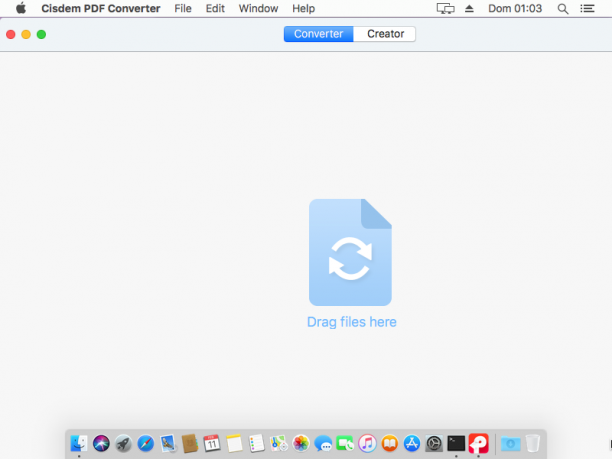Open the Notification Center list icon
The image size is (612, 459).
tap(587, 8)
